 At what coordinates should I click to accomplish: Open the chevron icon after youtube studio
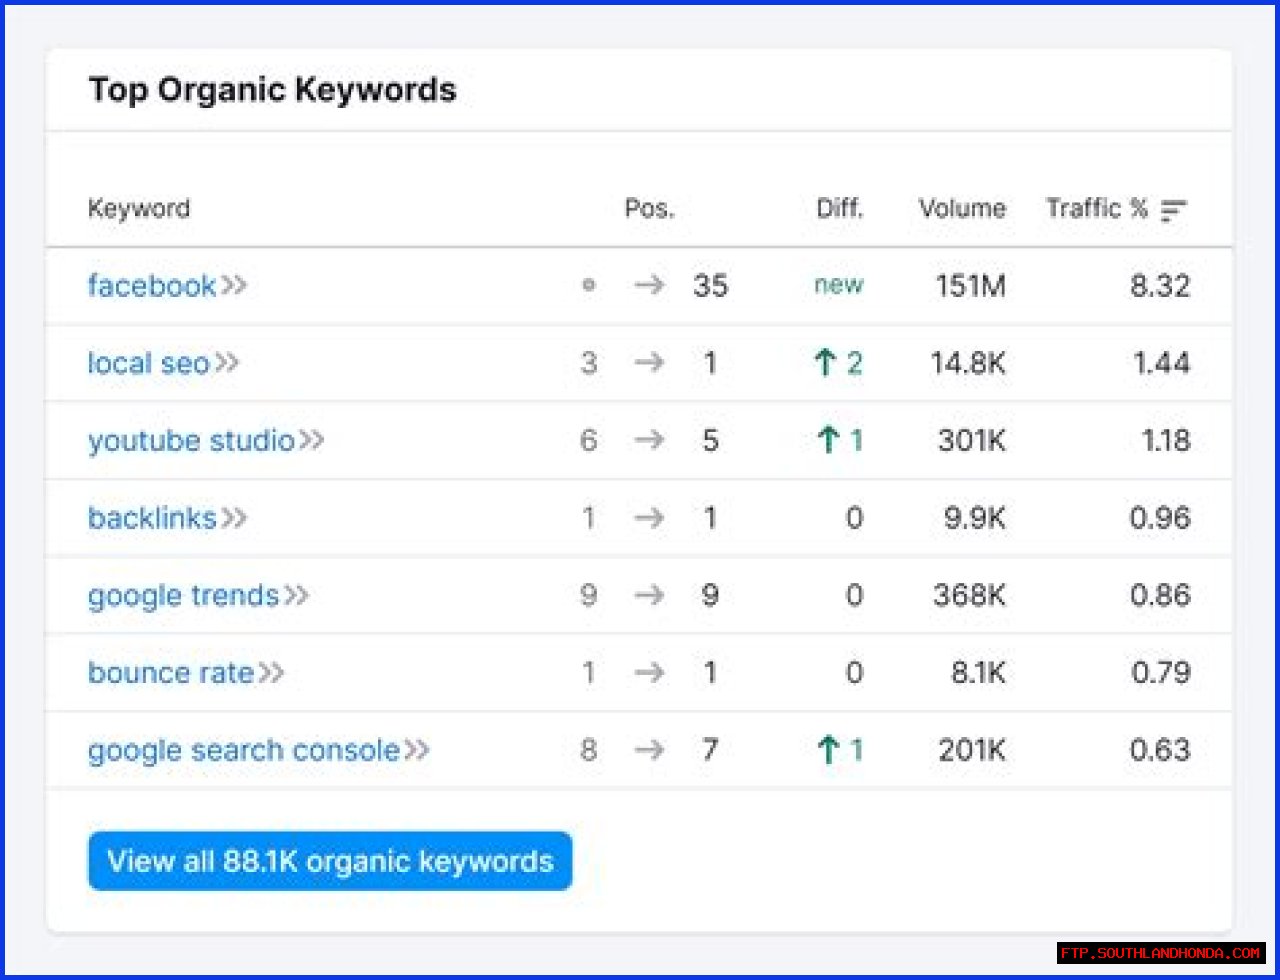pos(312,440)
